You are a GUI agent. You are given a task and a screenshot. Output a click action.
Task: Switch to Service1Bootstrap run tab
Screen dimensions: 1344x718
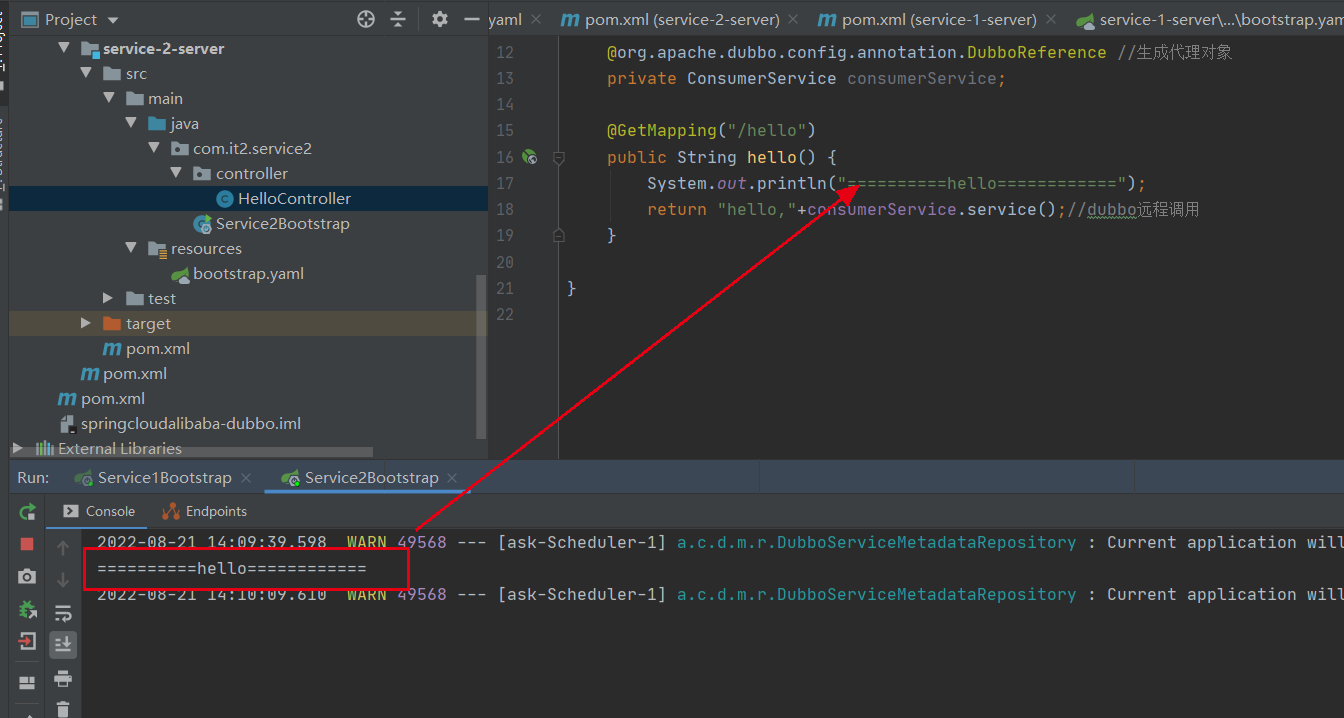pyautogui.click(x=164, y=478)
